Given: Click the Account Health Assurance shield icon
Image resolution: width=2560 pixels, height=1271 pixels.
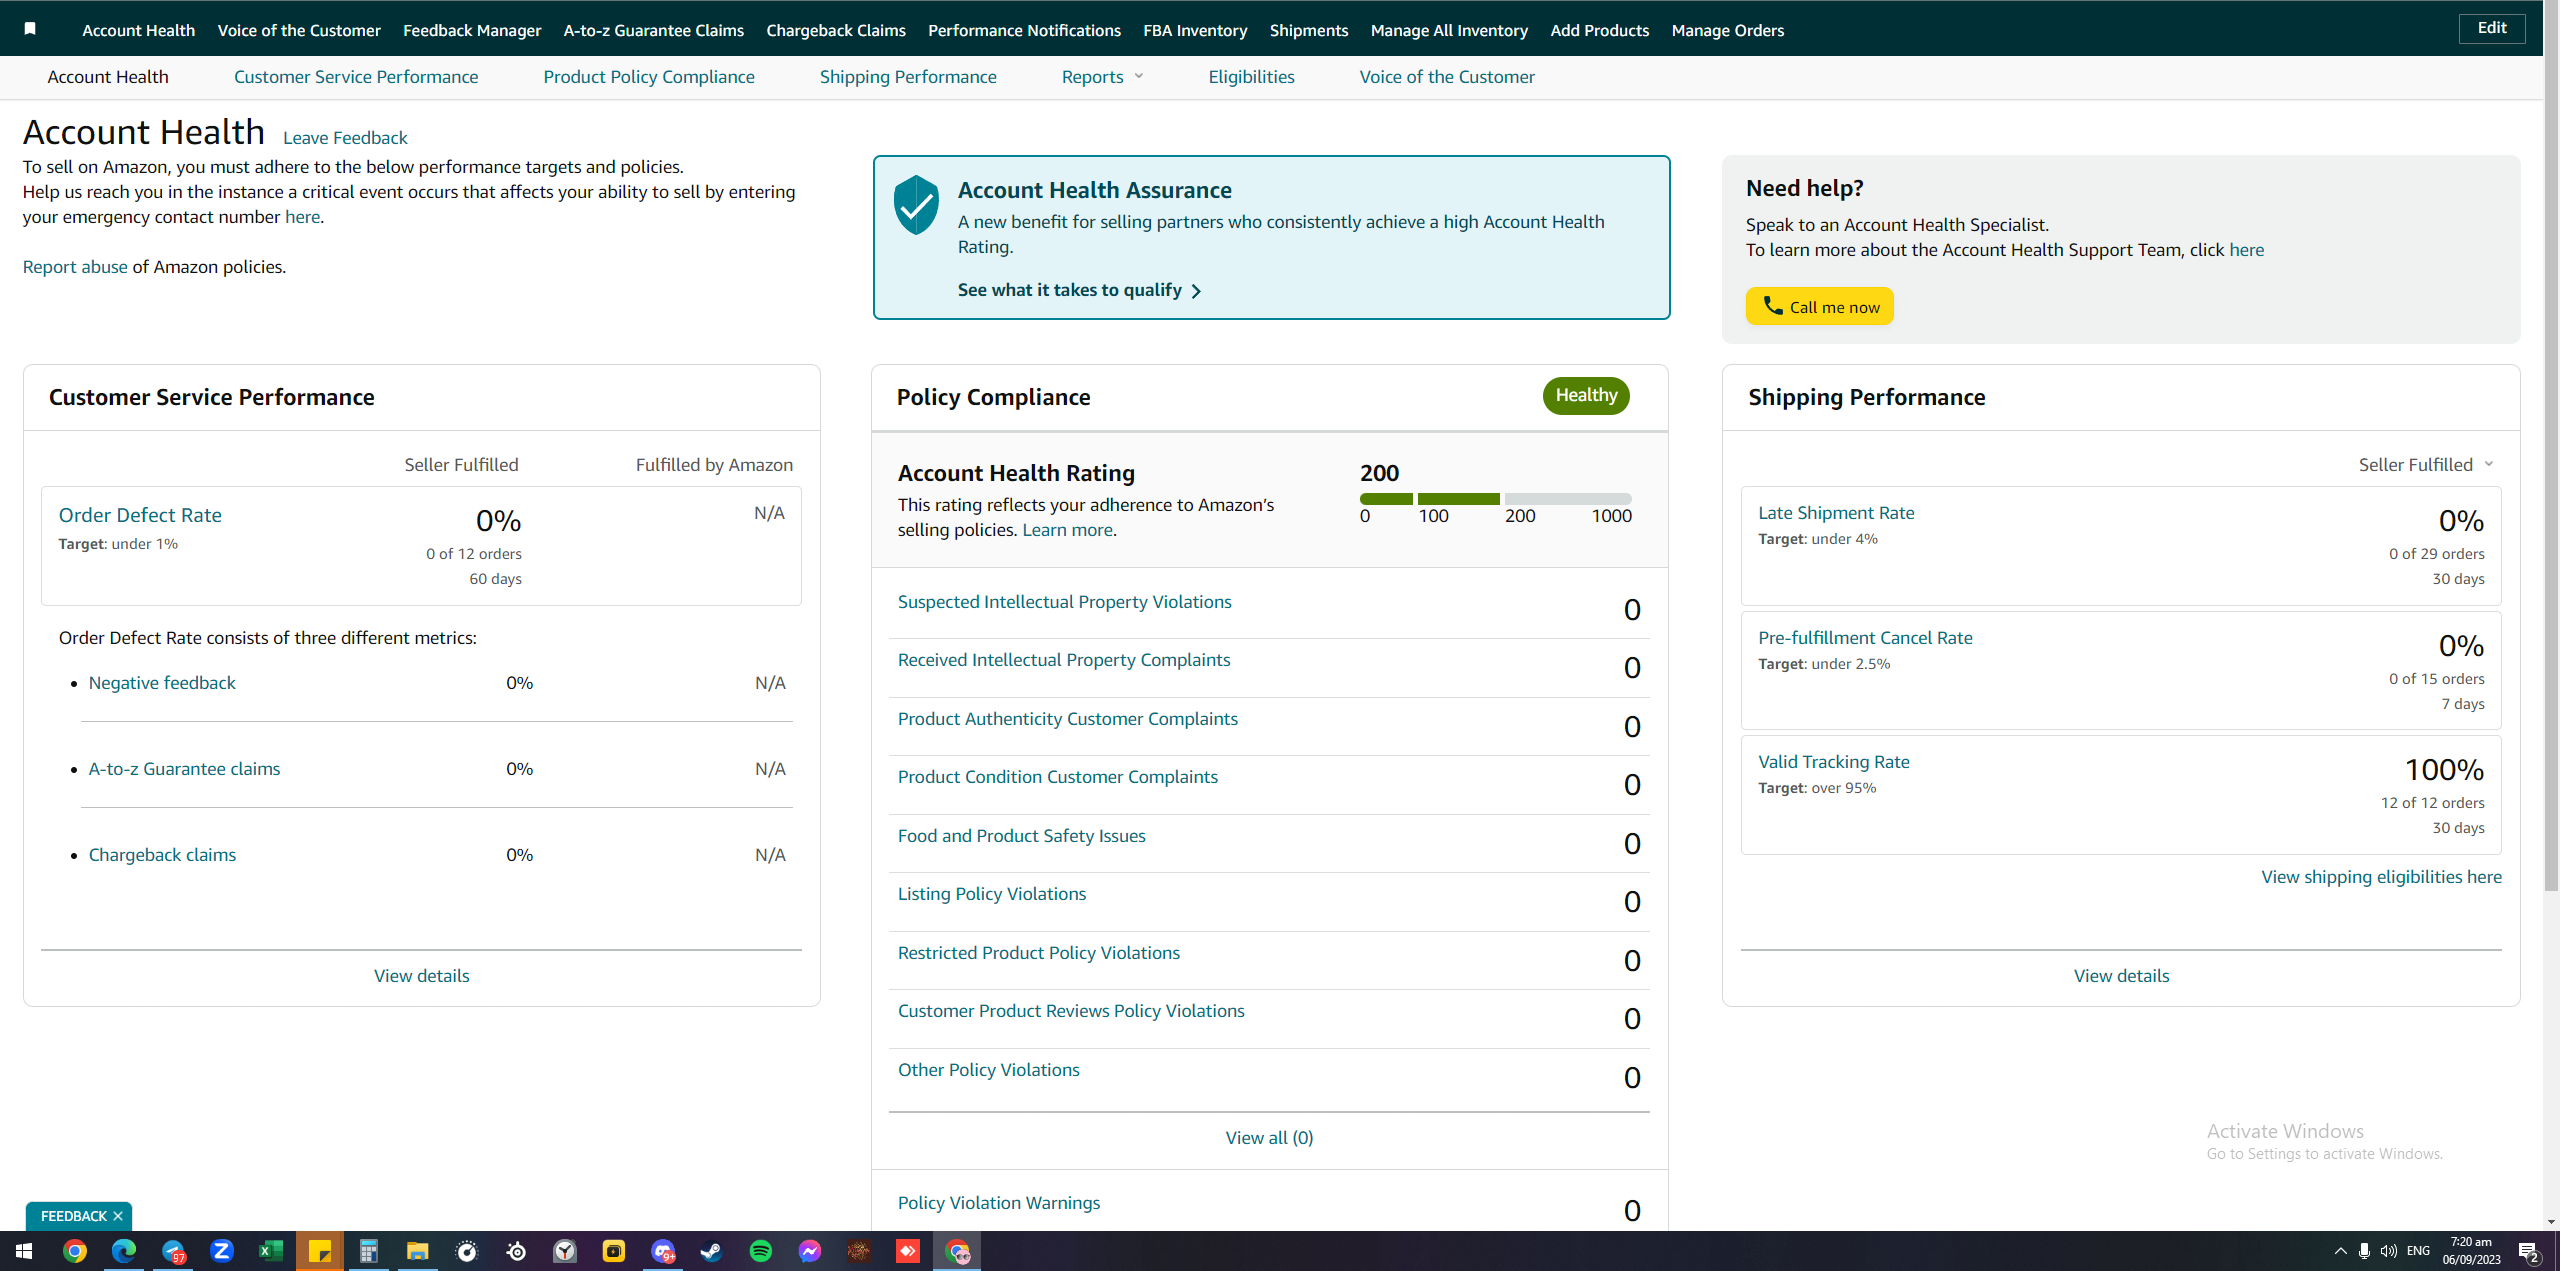Looking at the screenshot, I should (916, 205).
